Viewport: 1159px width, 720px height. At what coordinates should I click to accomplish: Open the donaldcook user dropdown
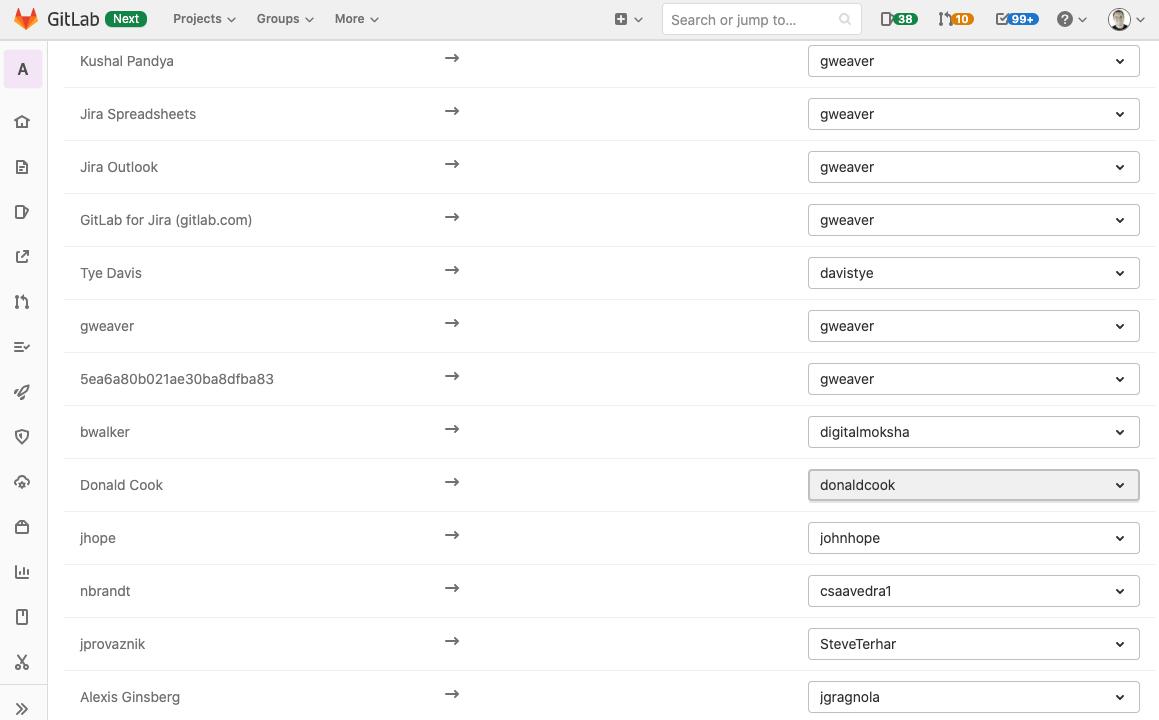click(x=973, y=485)
